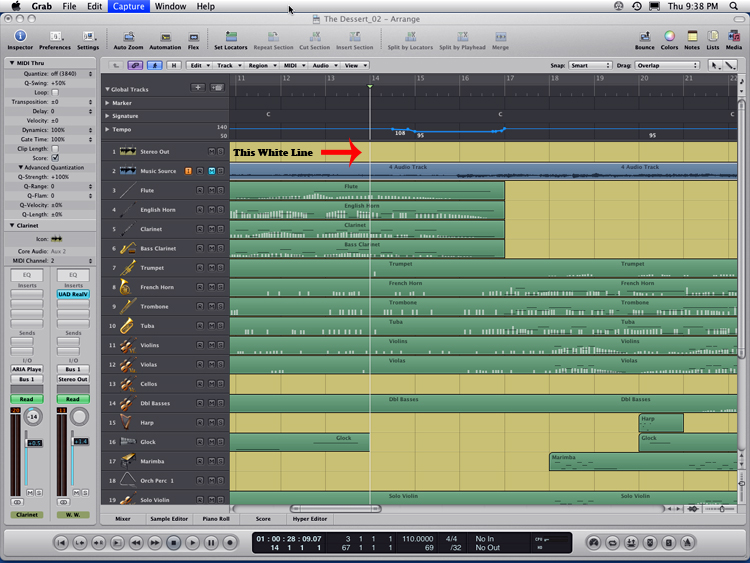Open the Window menu
This screenshot has width=750, height=563.
point(170,6)
